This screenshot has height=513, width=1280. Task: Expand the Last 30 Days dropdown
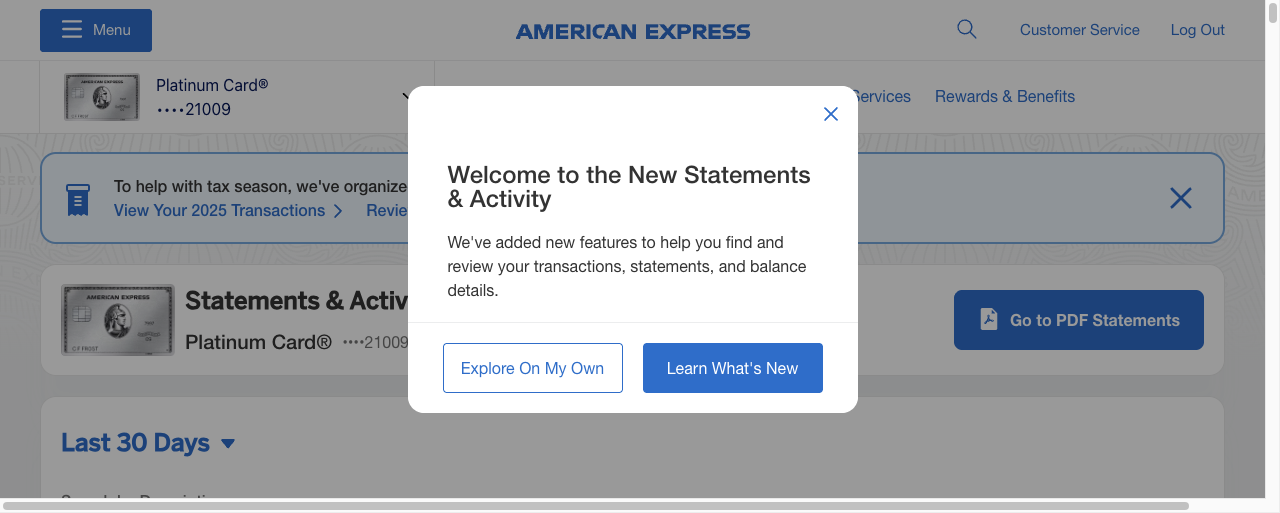pyautogui.click(x=228, y=443)
